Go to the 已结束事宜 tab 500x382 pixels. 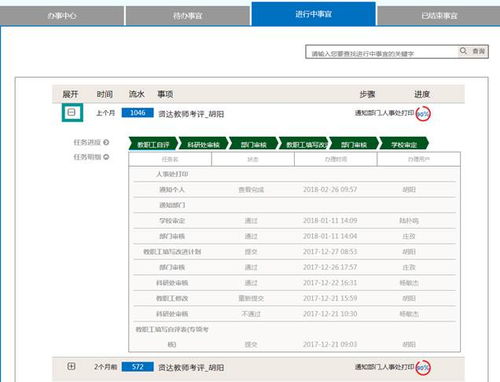point(439,16)
